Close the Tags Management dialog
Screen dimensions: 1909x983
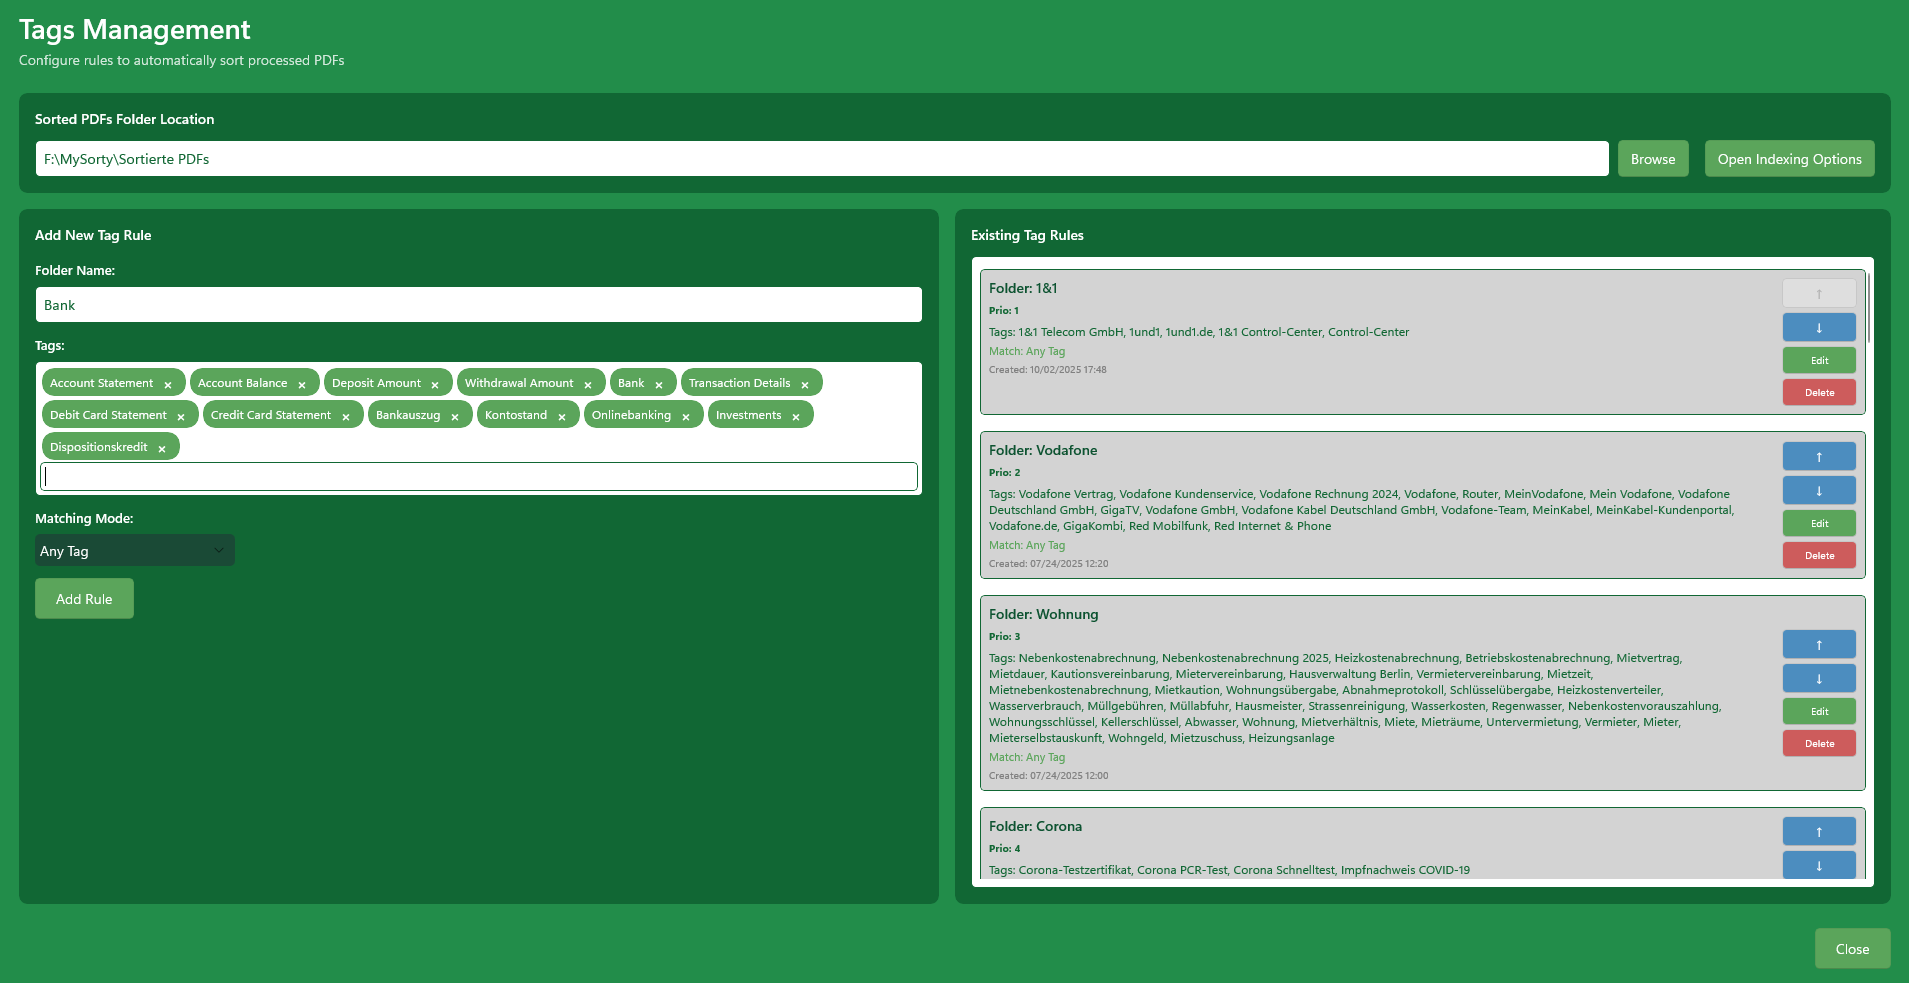click(x=1851, y=948)
